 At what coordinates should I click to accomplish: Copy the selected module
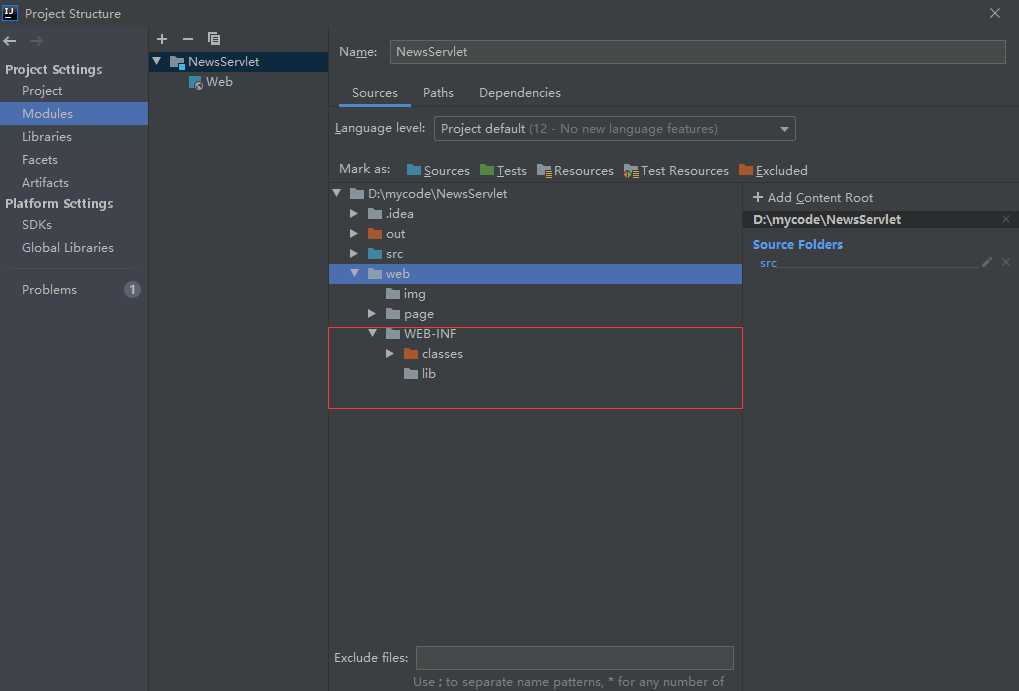[x=214, y=39]
